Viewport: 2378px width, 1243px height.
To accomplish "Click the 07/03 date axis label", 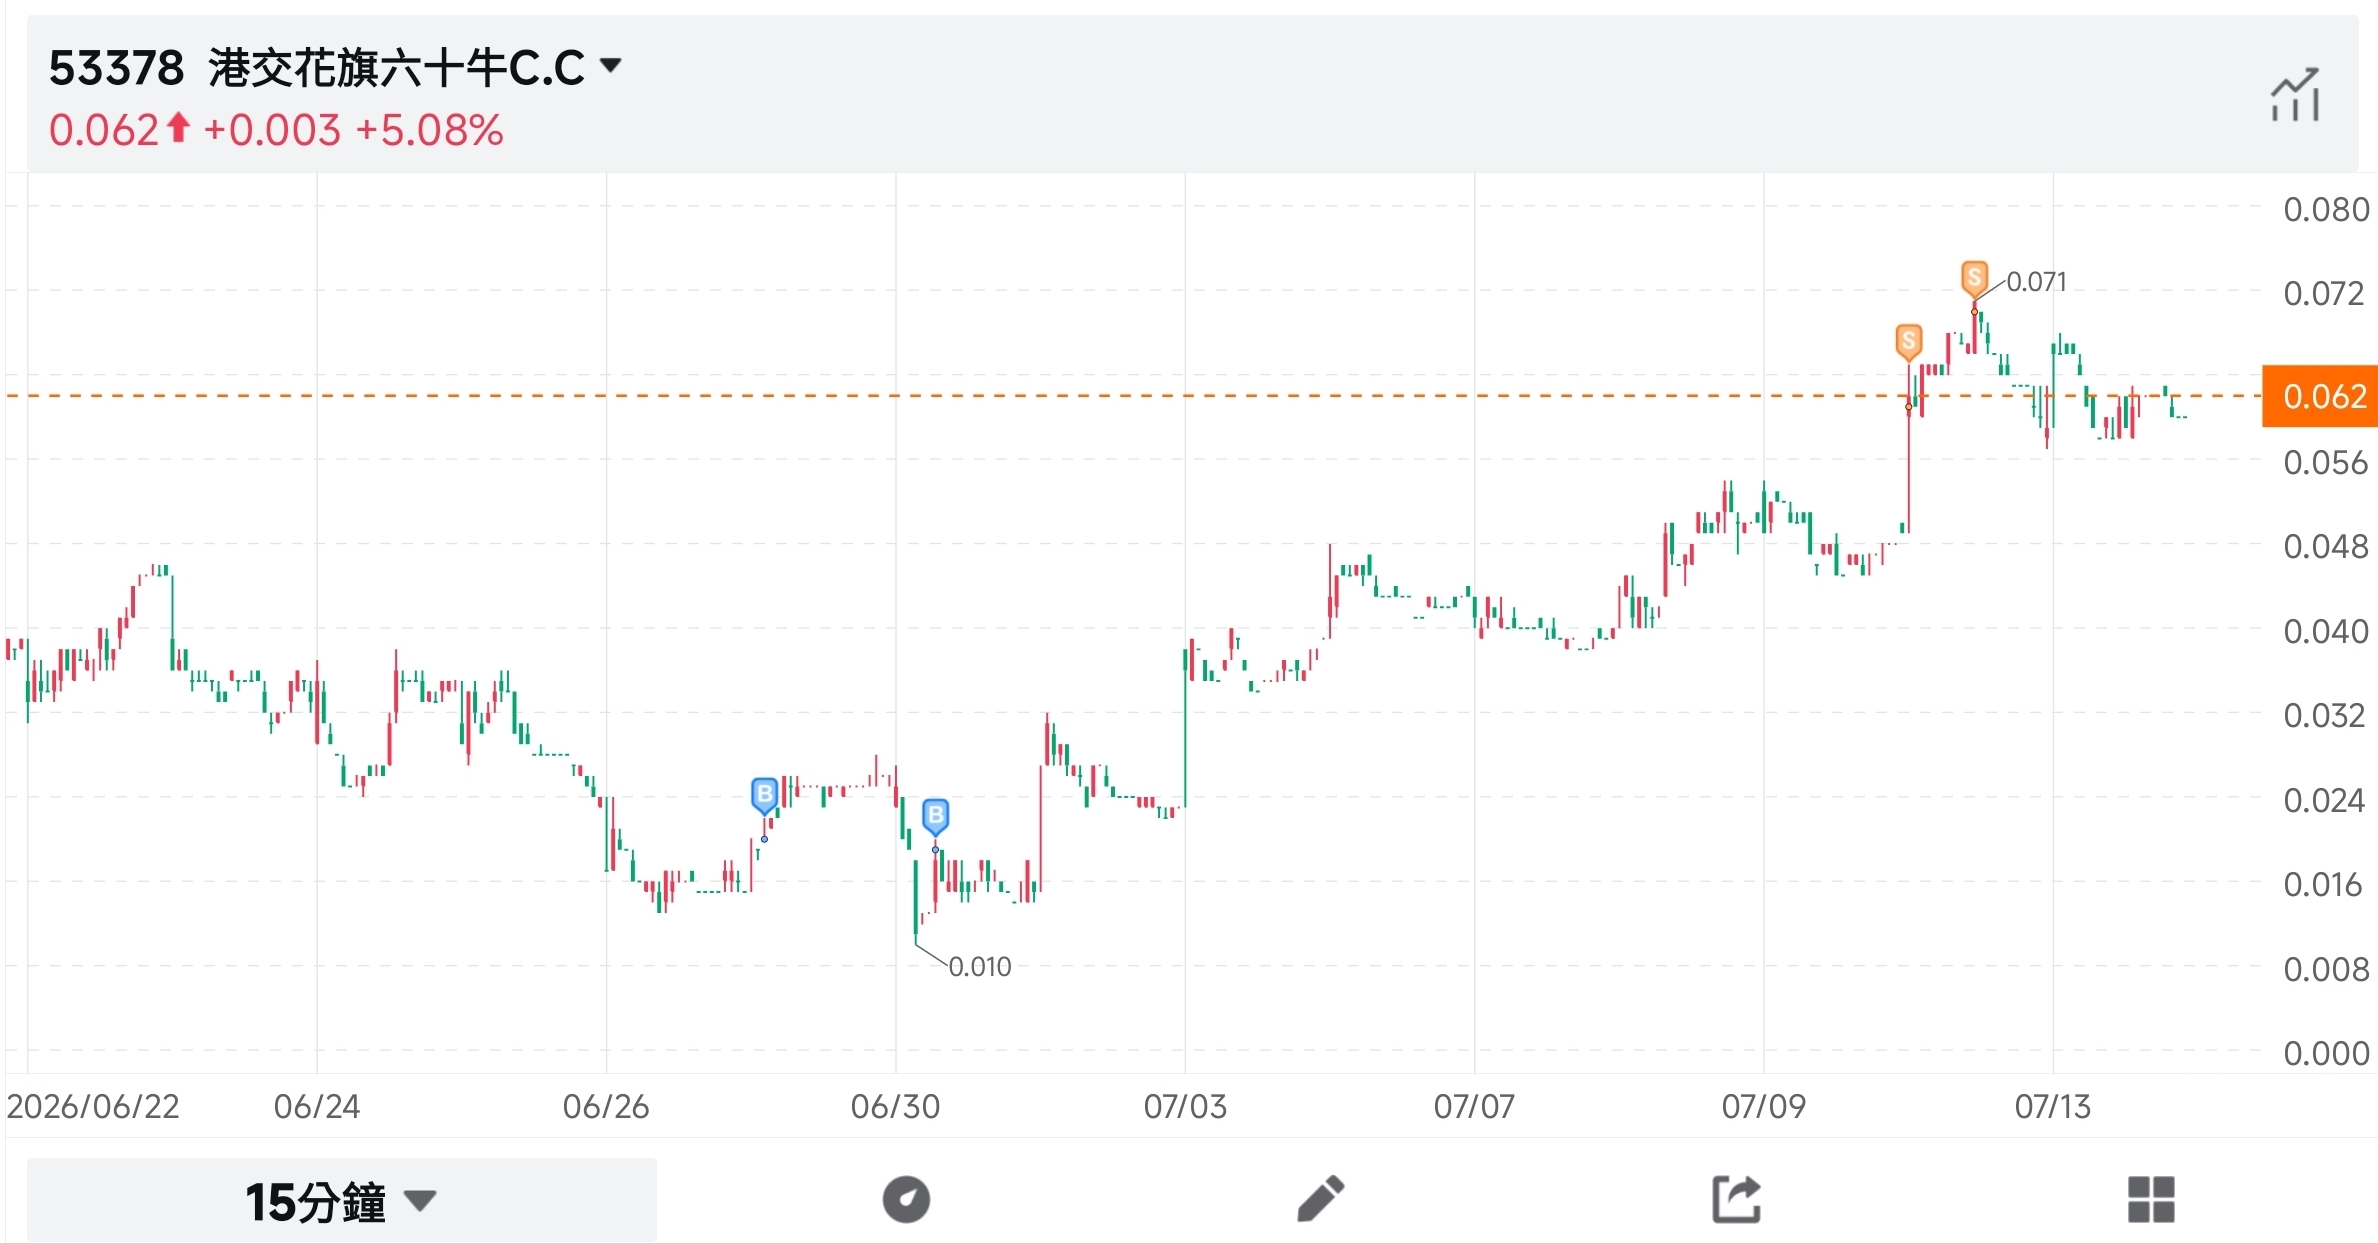I will point(1185,1106).
